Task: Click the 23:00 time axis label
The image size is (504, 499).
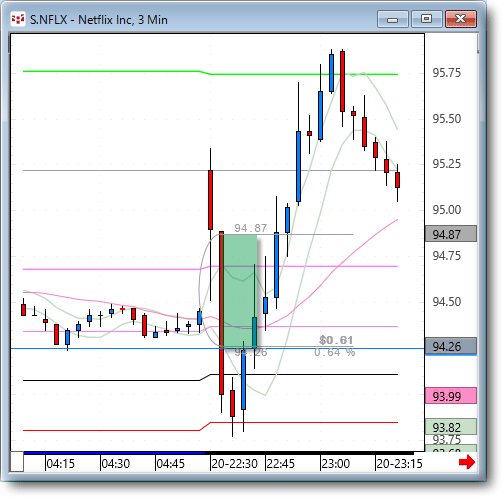Action: click(336, 464)
